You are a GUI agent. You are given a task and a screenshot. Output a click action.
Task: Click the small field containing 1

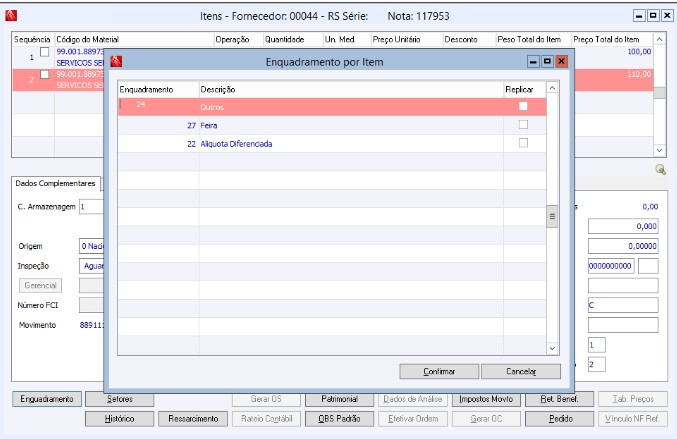tap(597, 345)
